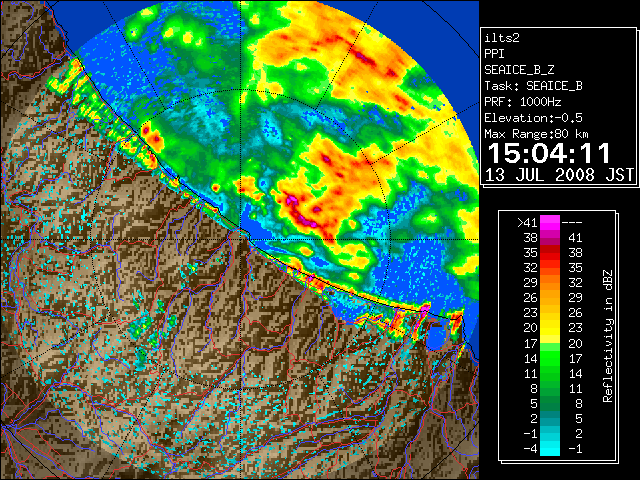The width and height of the screenshot is (640, 480).
Task: Click the 'PRF: 1000Hz' entry
Action: pyautogui.click(x=523, y=102)
